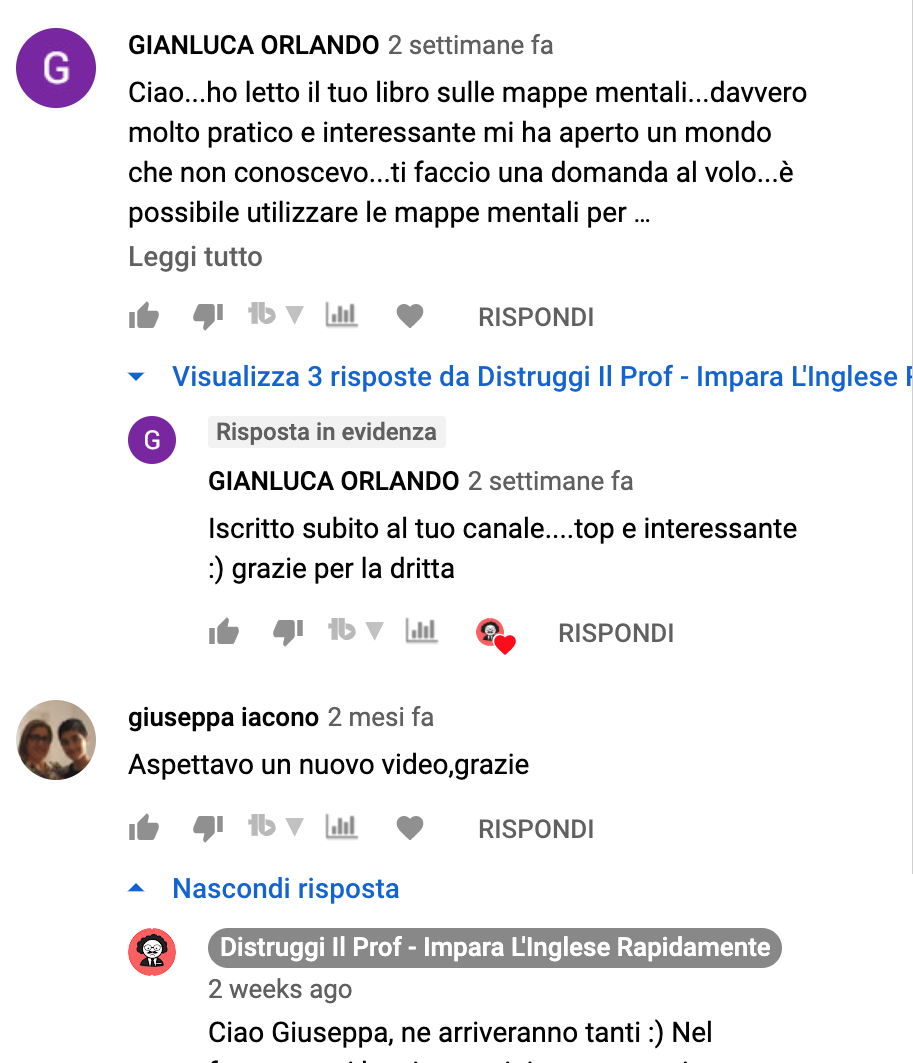Open TubeBuddy dropdown arrow under Gianluca's reply
This screenshot has height=1063, width=913.
coord(374,631)
